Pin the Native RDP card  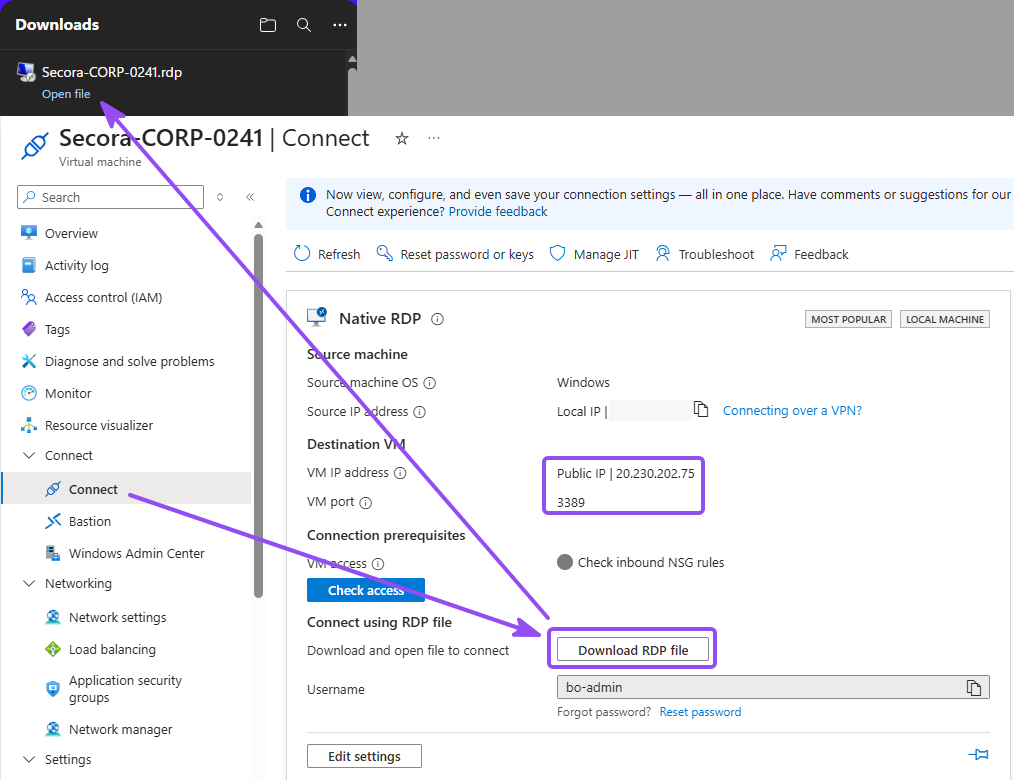click(978, 755)
